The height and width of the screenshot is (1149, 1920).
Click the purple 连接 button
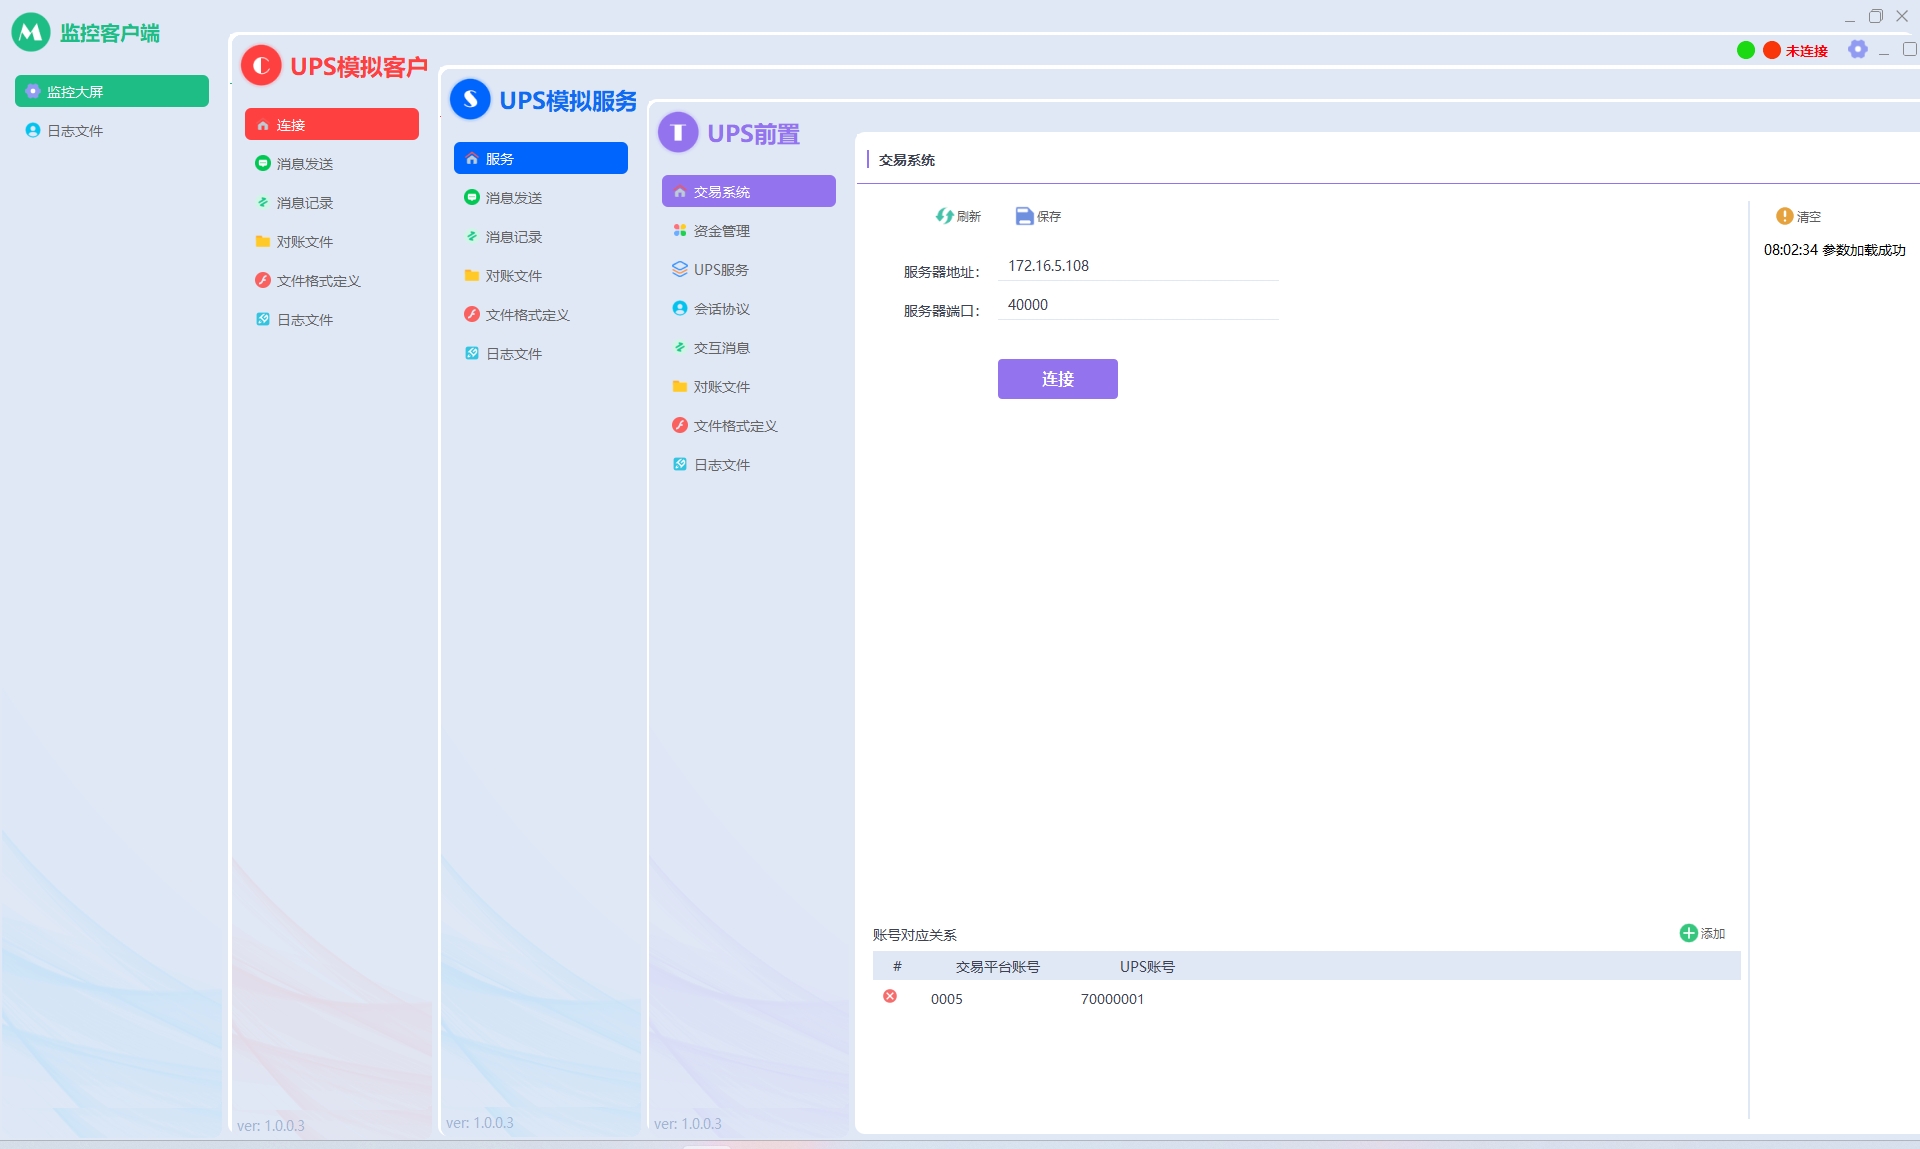pos(1058,379)
